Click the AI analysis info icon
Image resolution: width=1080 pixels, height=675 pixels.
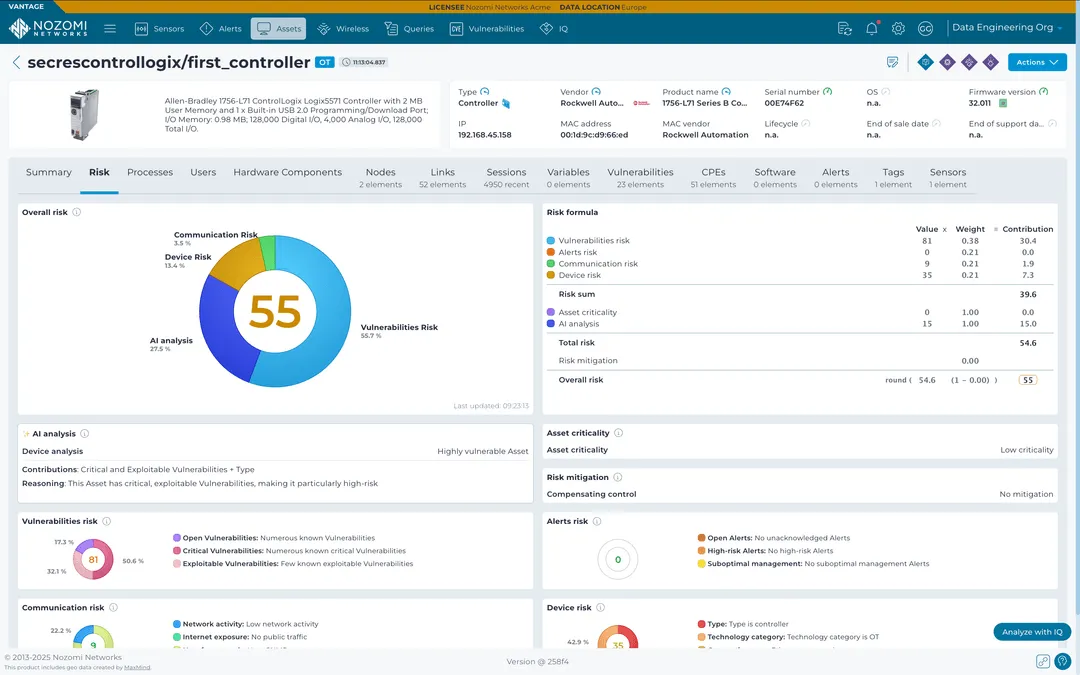(x=85, y=434)
